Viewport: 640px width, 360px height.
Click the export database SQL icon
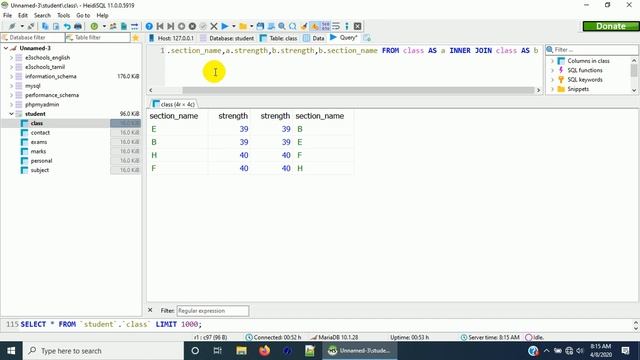(124, 26)
